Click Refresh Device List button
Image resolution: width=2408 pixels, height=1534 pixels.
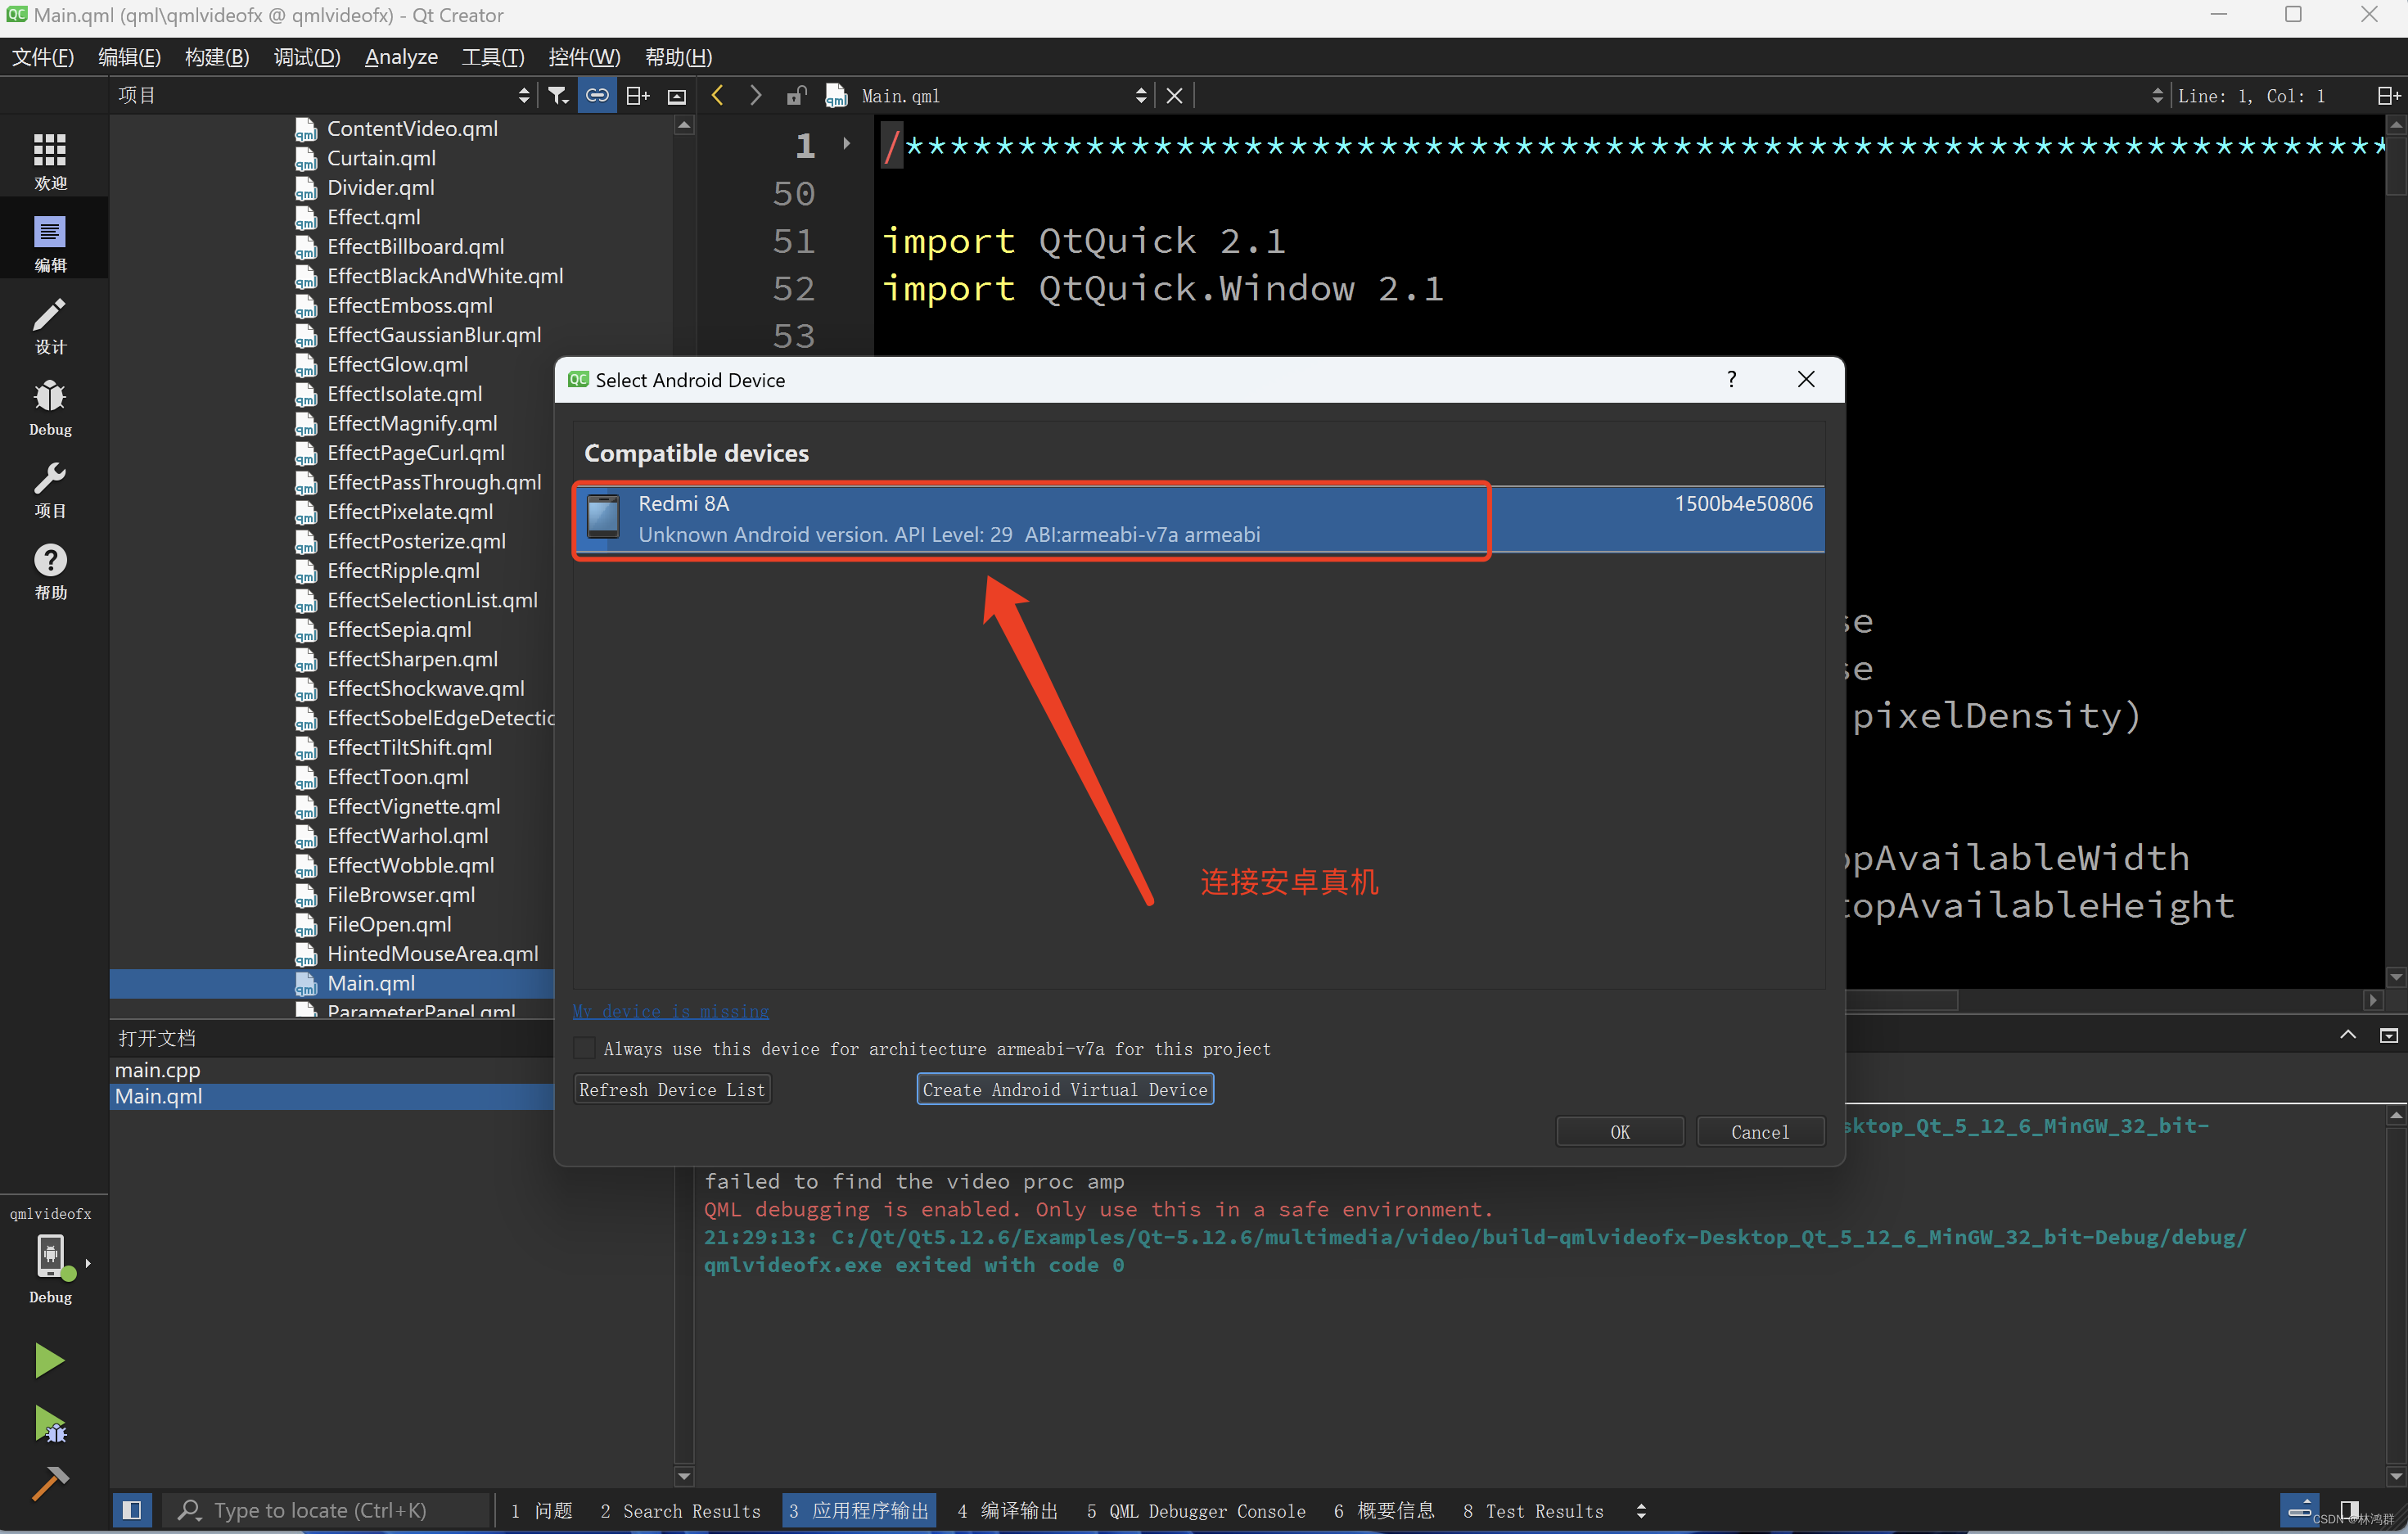[x=672, y=1089]
